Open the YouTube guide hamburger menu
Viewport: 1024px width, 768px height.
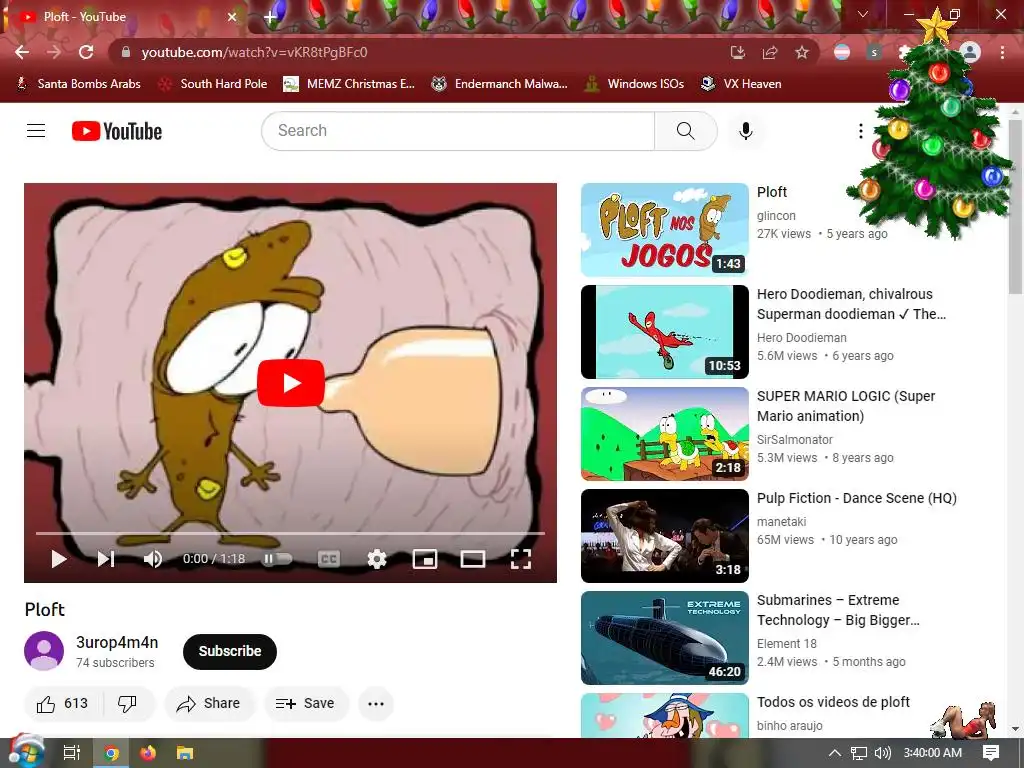click(x=36, y=131)
